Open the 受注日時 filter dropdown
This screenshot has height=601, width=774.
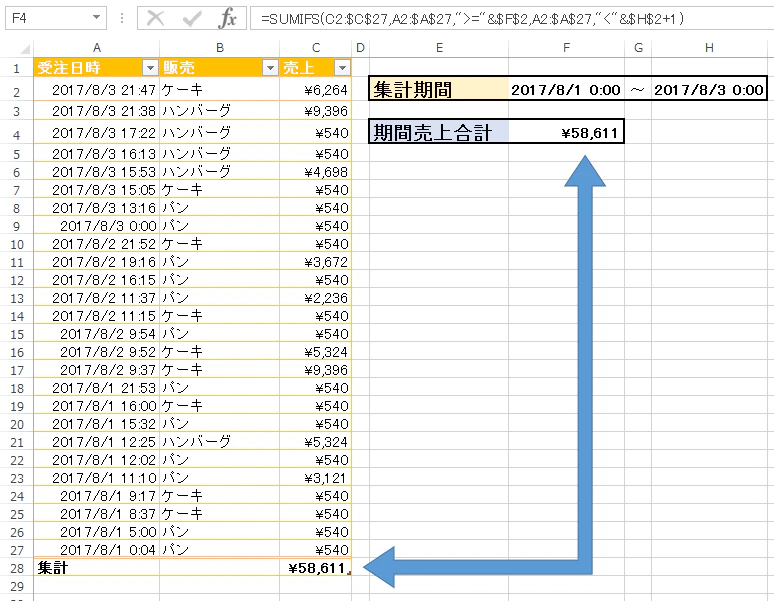click(x=150, y=68)
